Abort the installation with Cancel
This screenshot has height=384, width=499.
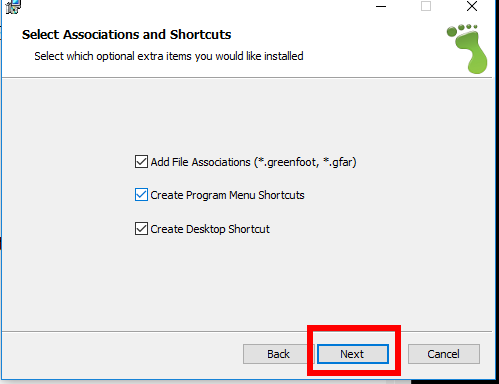click(444, 354)
